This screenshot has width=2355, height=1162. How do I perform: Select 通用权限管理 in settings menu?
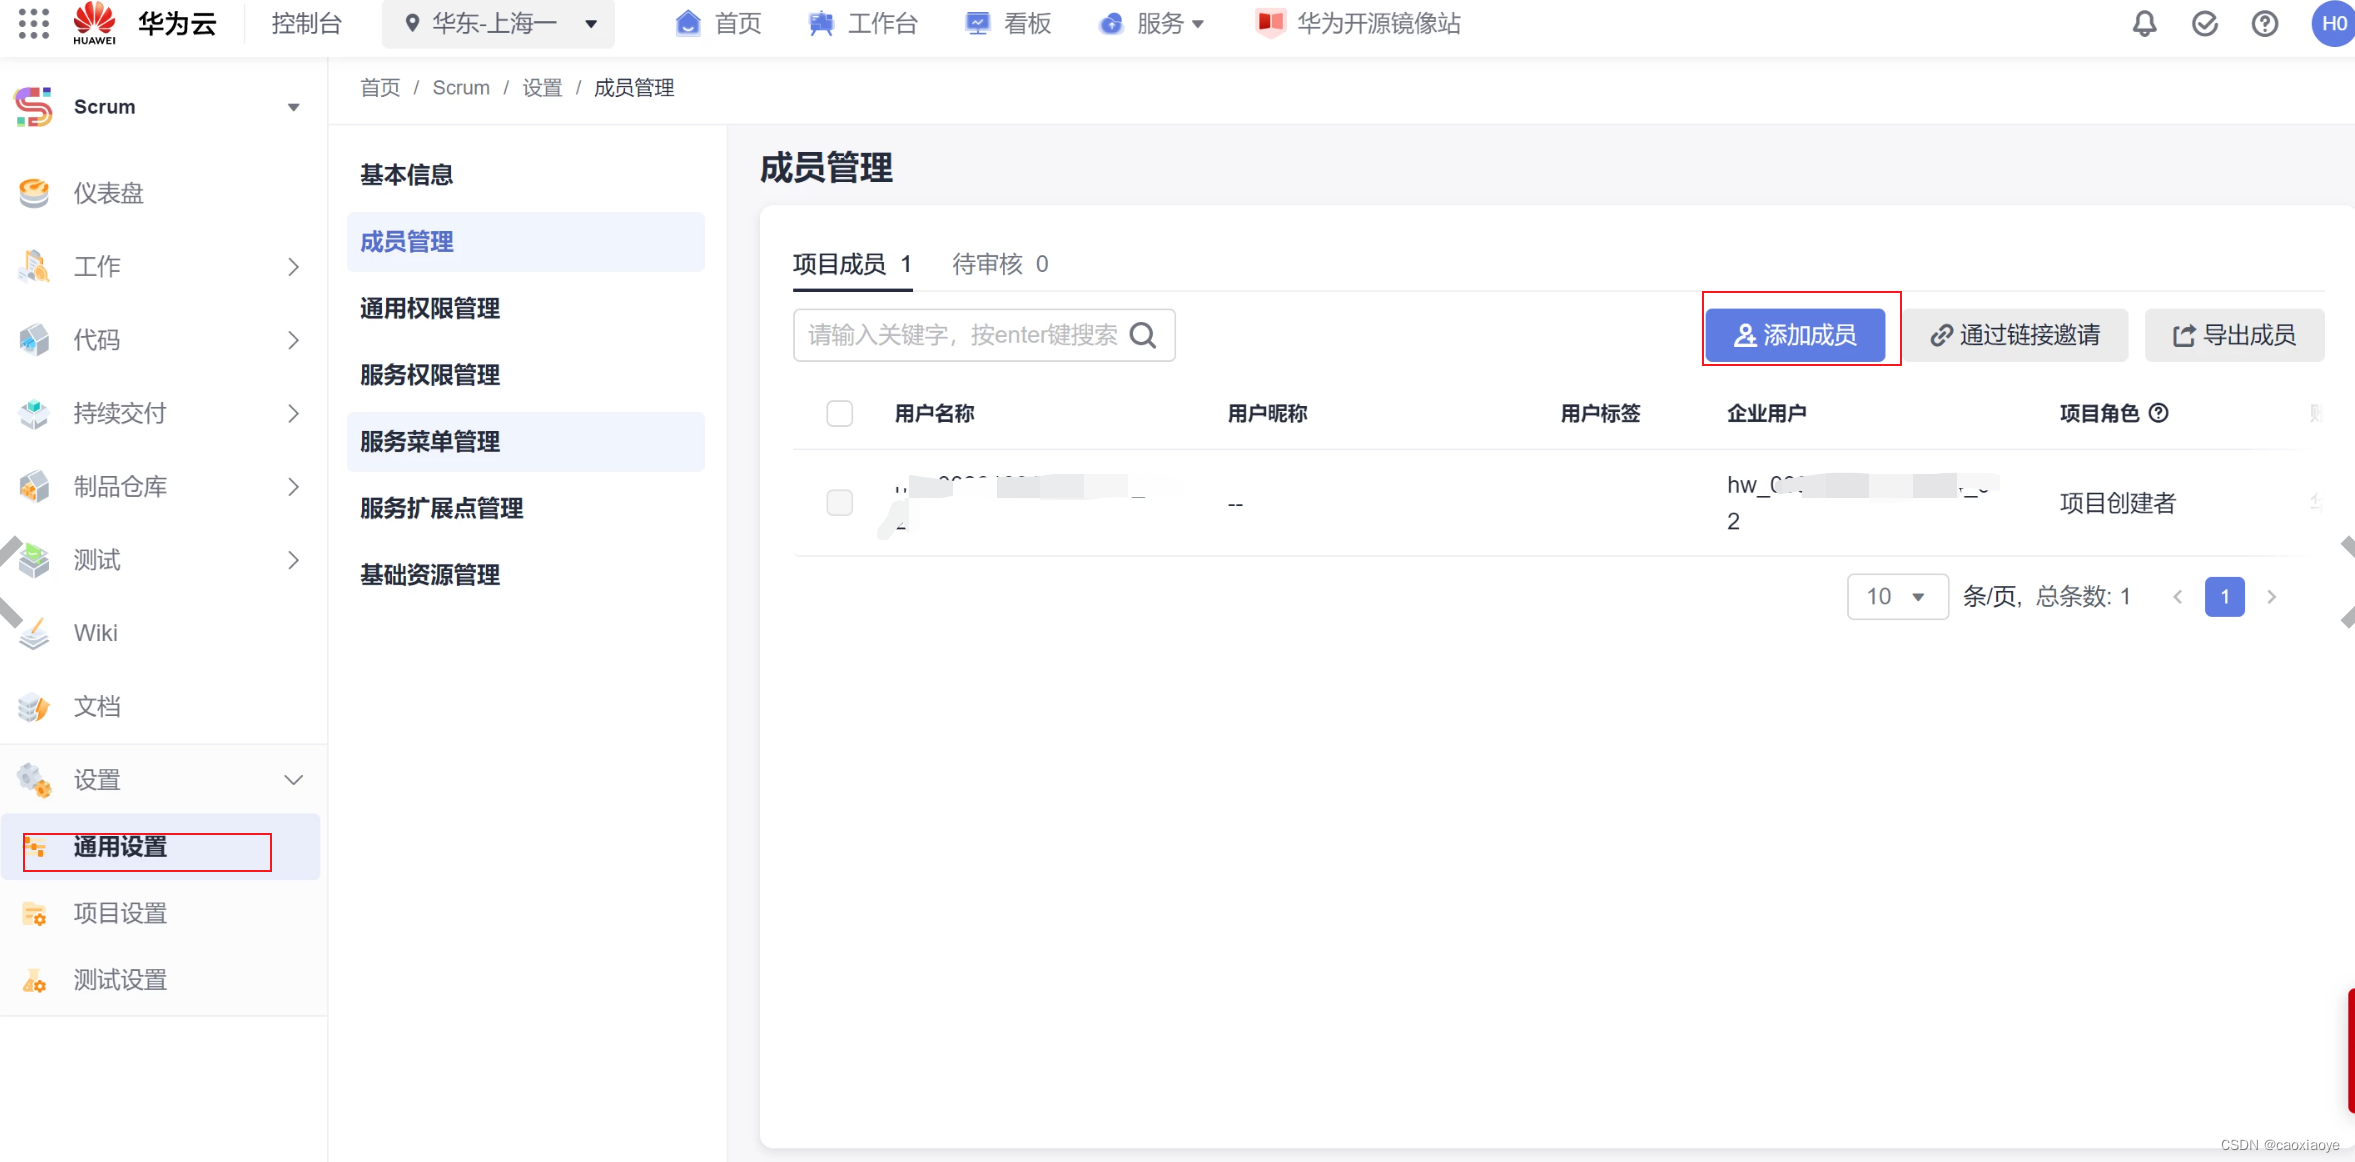(430, 309)
